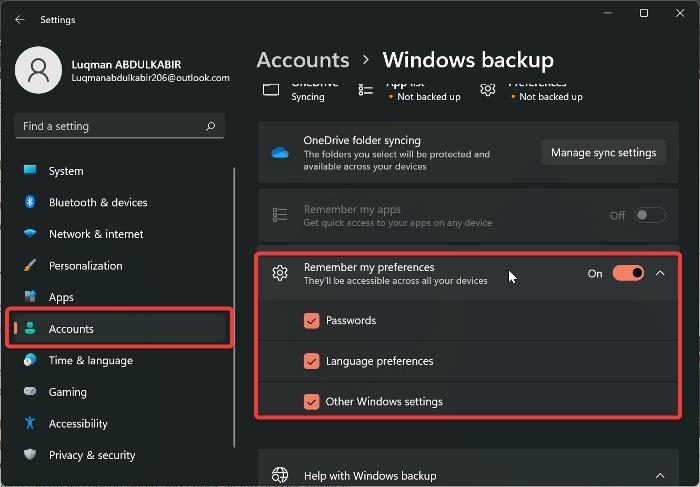Click the Gaming controller icon

(30, 391)
